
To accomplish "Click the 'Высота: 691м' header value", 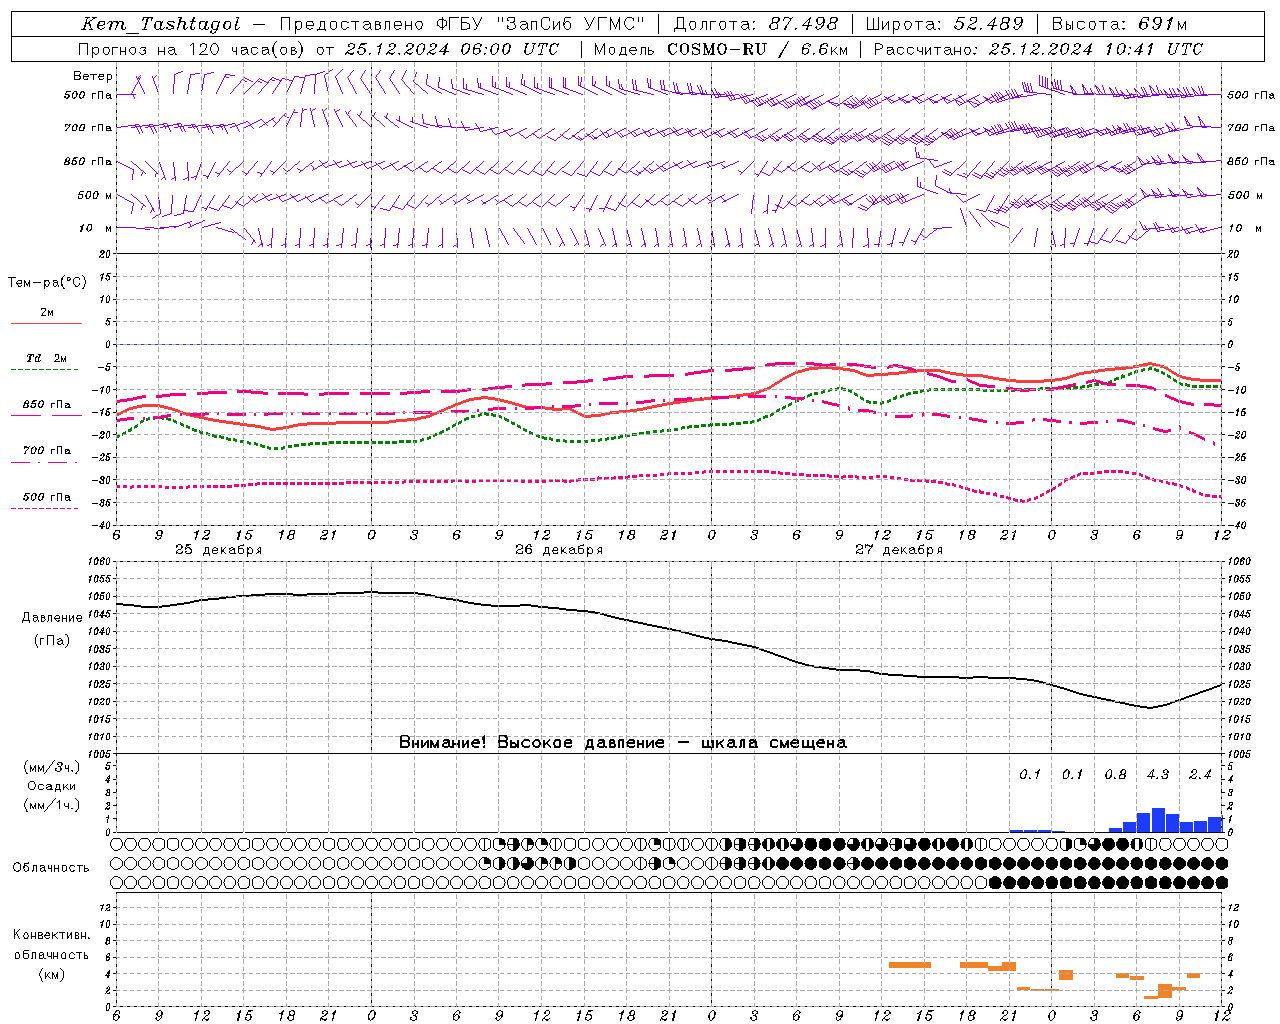I will (1120, 24).
